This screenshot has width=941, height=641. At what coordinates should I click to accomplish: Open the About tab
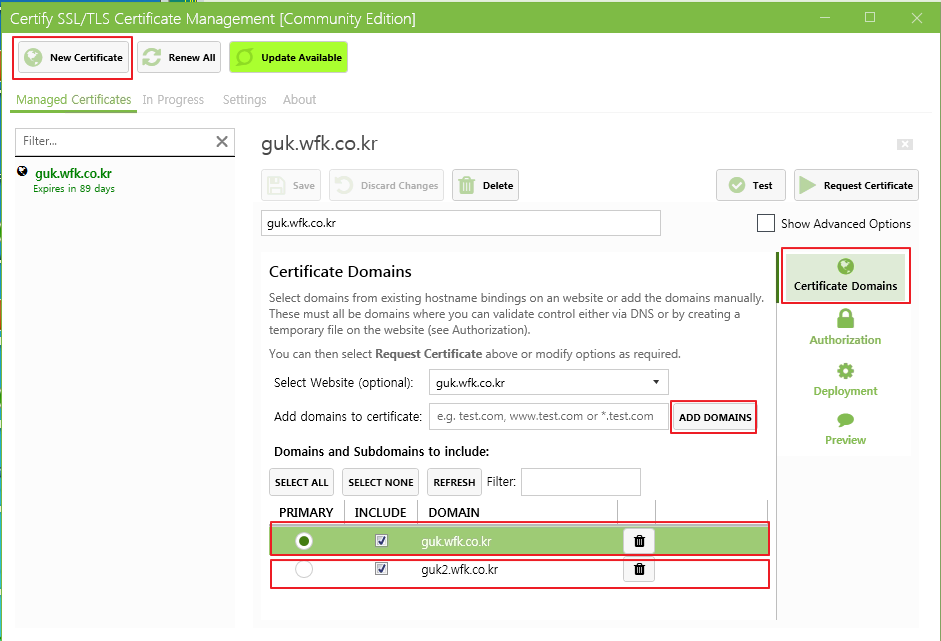pos(299,100)
